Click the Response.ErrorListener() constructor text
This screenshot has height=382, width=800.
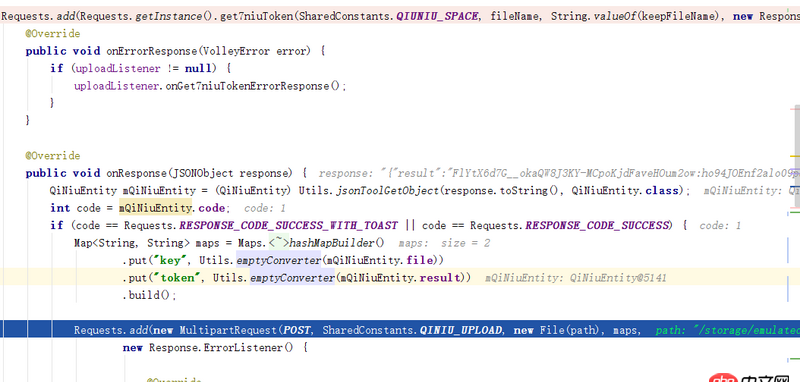point(221,348)
